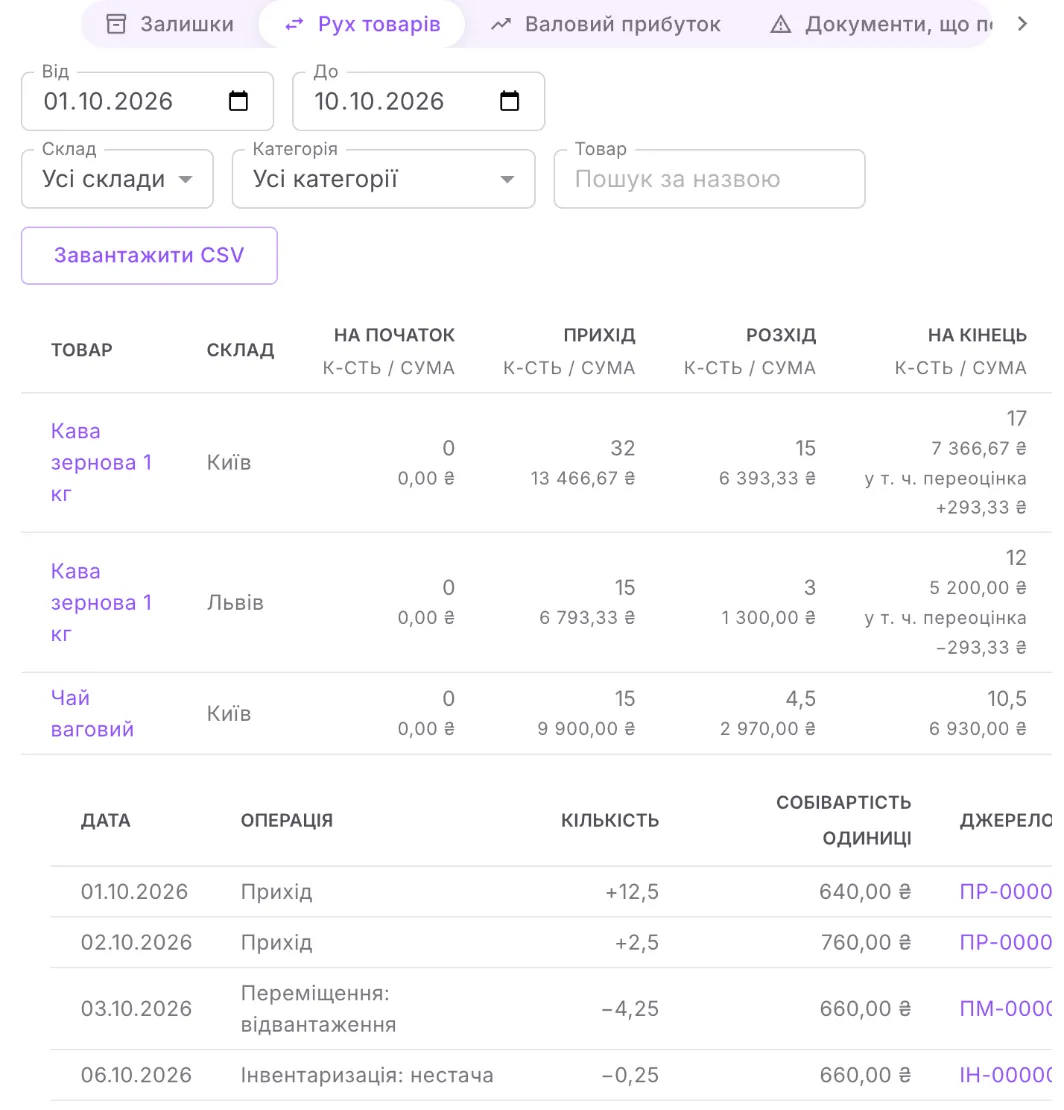Viewport: 1064px width, 1110px height.
Task: Click the +293,33 ₴ revaluation value
Action: pyautogui.click(x=980, y=508)
